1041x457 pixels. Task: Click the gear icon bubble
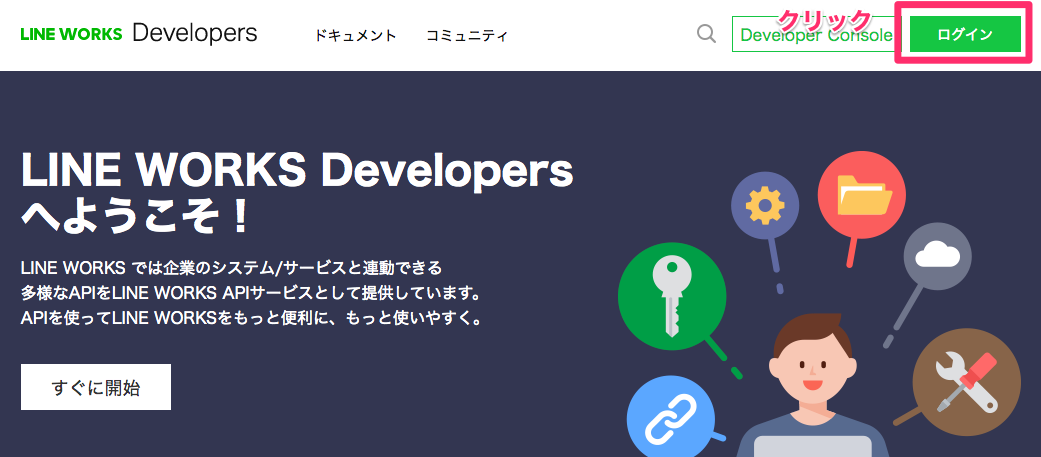[765, 207]
